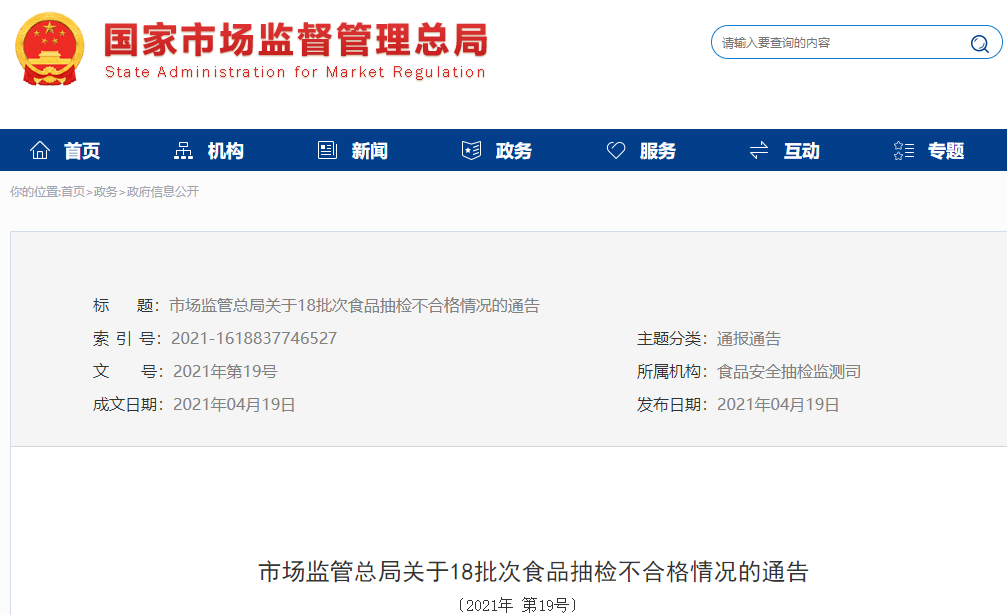Follow the 政府信息公开 breadcrumb link
Screen dimensions: 1007x615
[162, 191]
